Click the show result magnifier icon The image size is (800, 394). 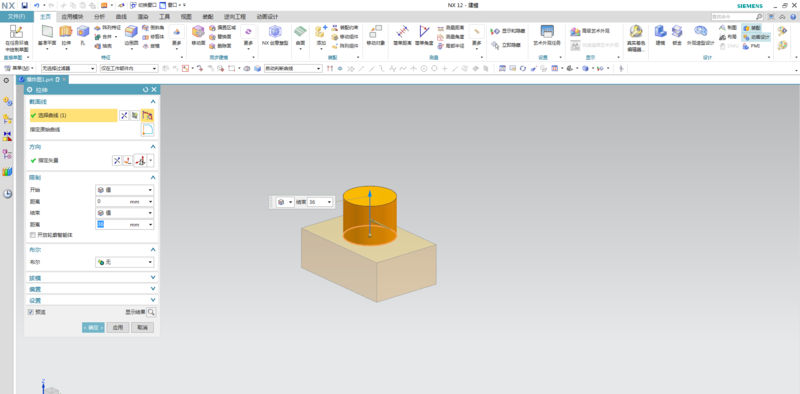(x=151, y=312)
